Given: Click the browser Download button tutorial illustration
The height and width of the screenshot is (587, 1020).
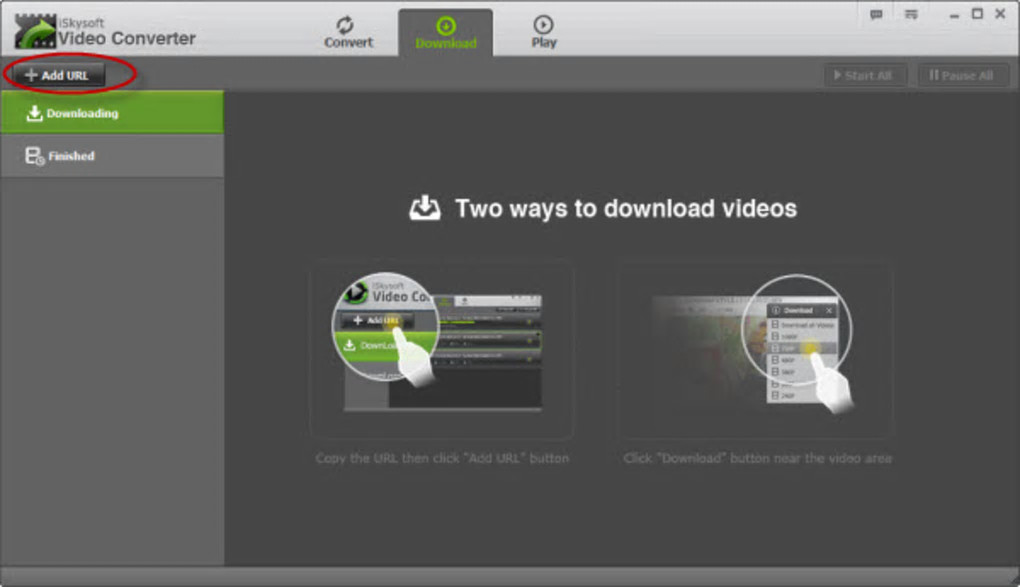Looking at the screenshot, I should [x=755, y=348].
